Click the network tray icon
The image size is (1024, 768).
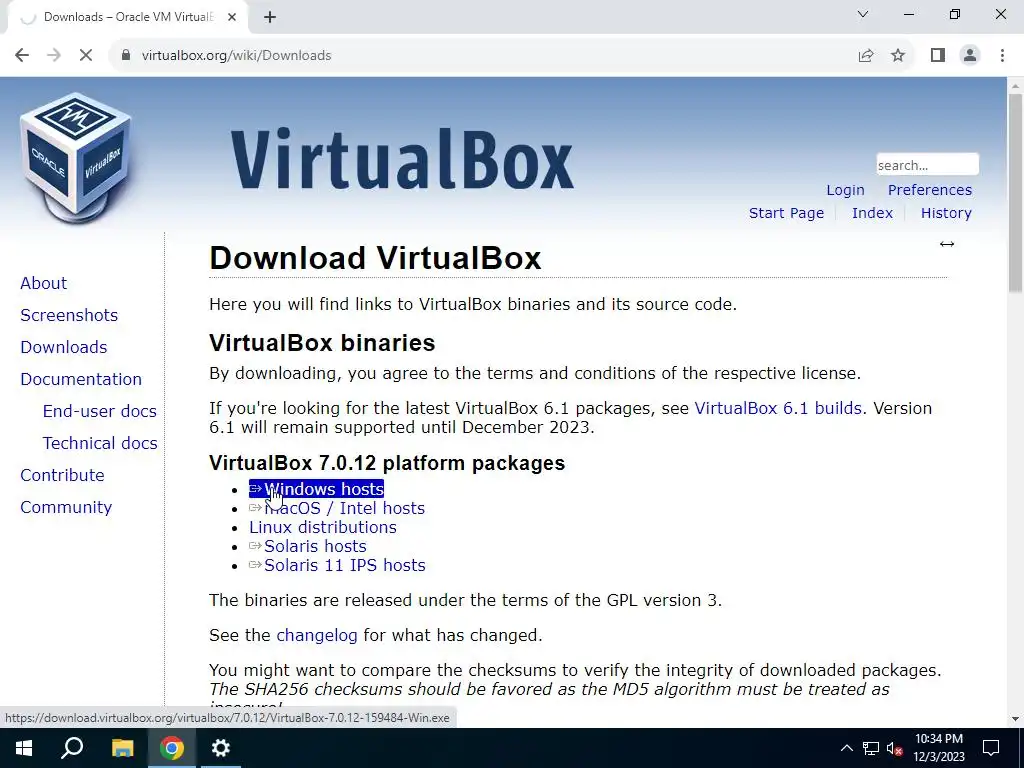(x=871, y=748)
